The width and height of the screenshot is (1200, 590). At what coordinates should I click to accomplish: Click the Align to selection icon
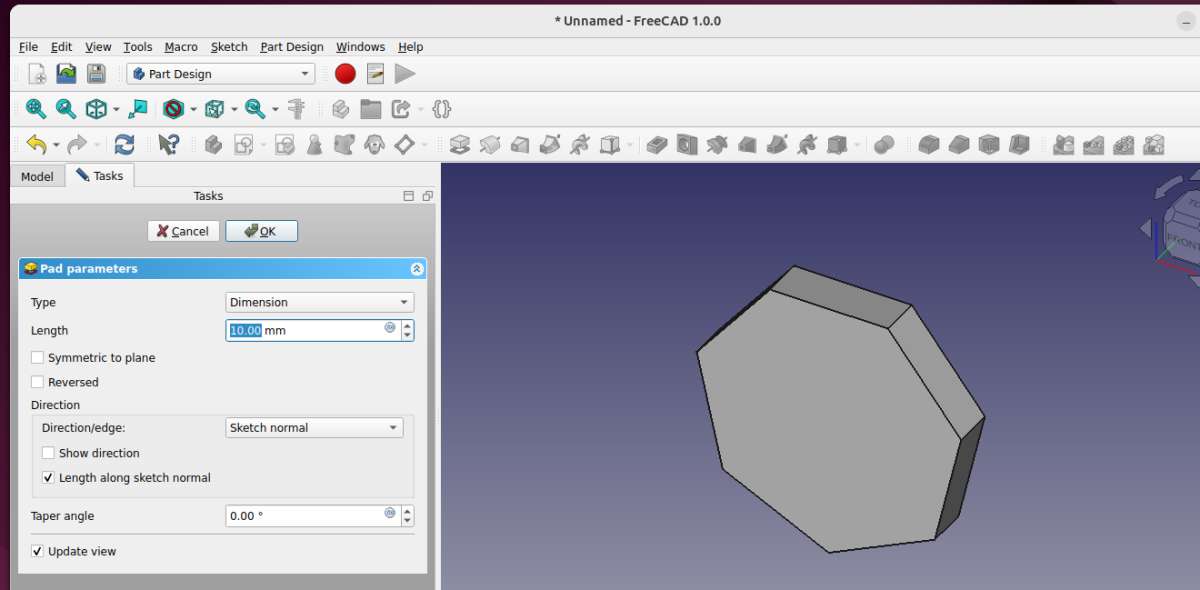click(139, 109)
